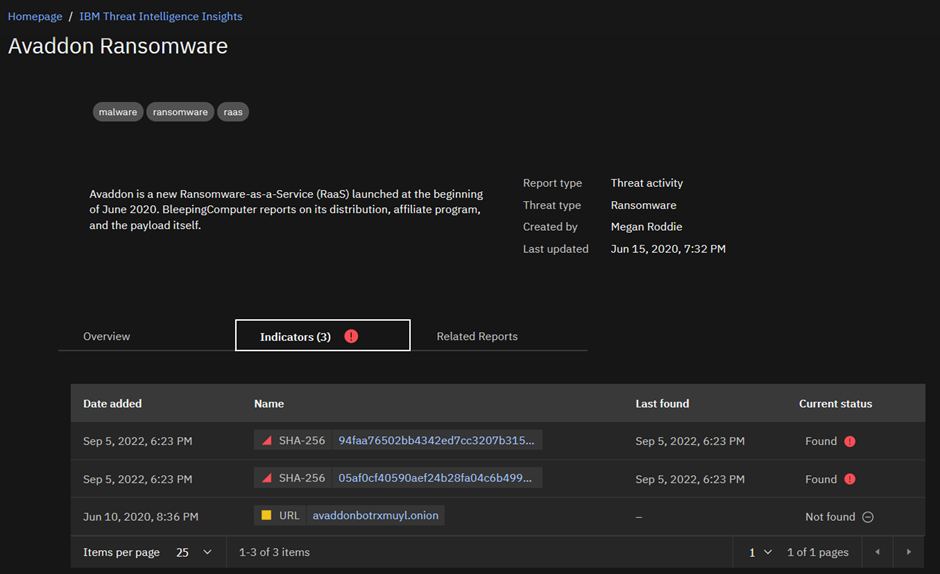Click the ransomware tag

coord(180,112)
